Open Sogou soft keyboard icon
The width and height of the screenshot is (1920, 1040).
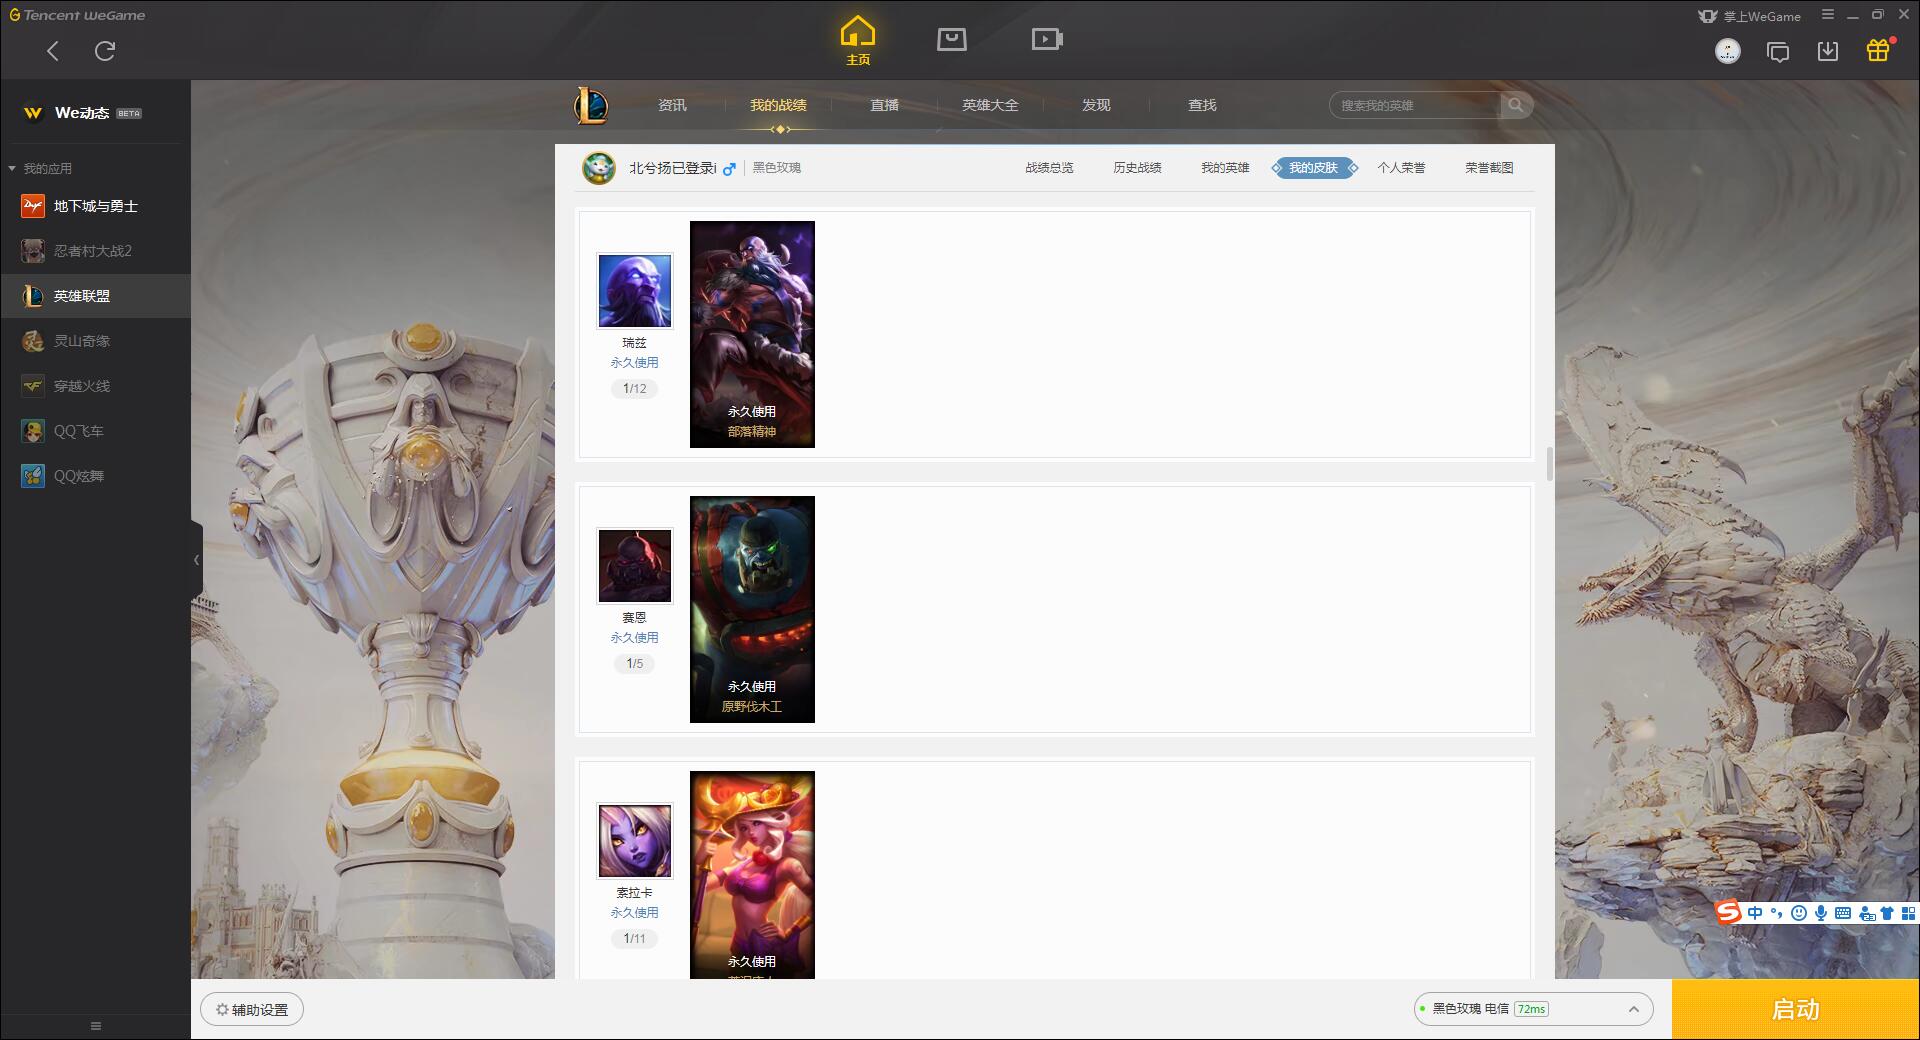1843,913
